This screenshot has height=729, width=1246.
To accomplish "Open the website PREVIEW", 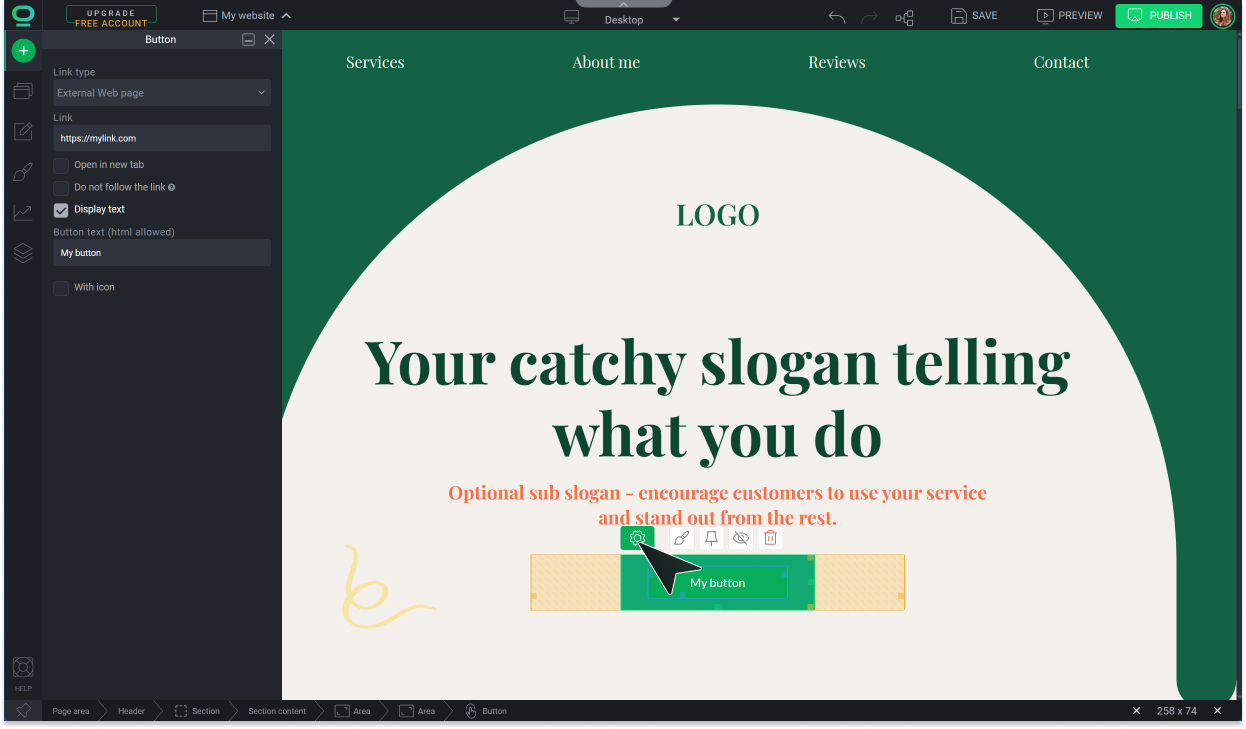I will pyautogui.click(x=1069, y=16).
